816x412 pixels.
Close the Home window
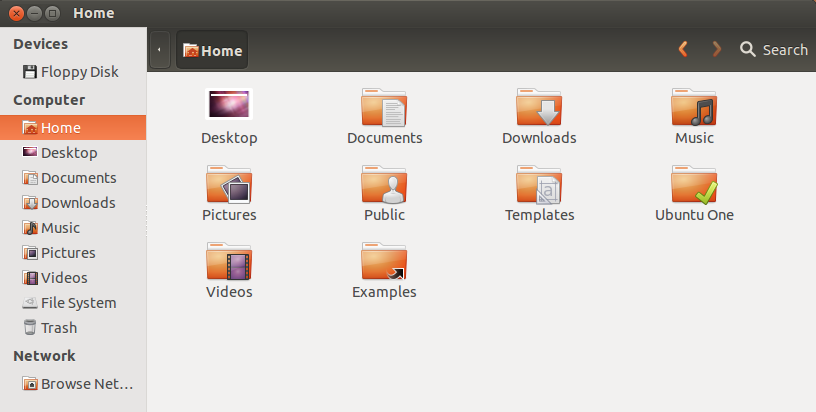(16, 13)
